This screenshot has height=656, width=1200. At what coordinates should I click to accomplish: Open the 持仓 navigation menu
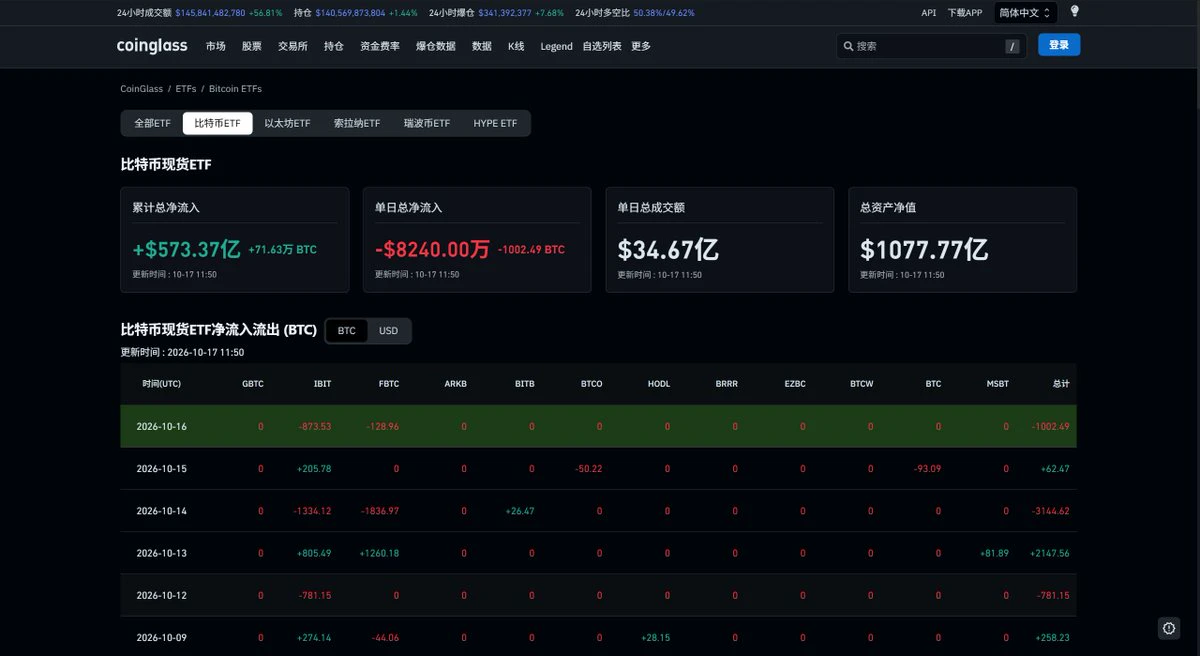334,46
